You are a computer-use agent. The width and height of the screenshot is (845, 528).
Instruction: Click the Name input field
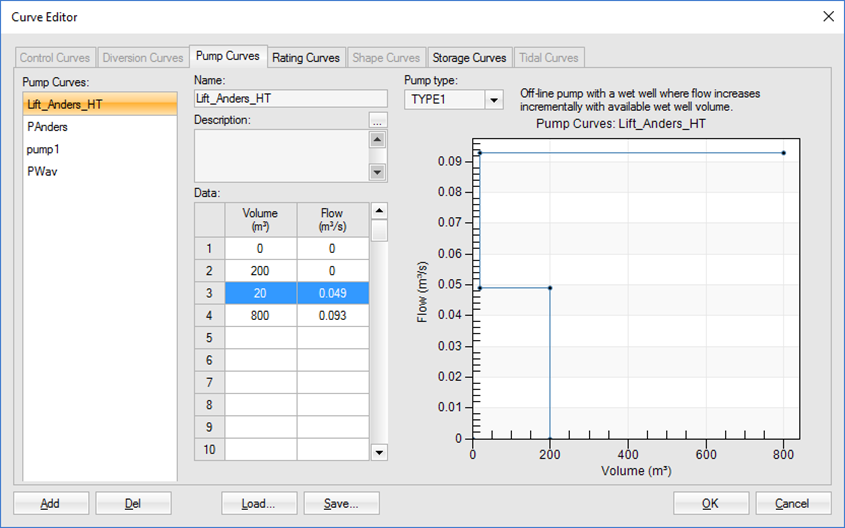pyautogui.click(x=290, y=99)
